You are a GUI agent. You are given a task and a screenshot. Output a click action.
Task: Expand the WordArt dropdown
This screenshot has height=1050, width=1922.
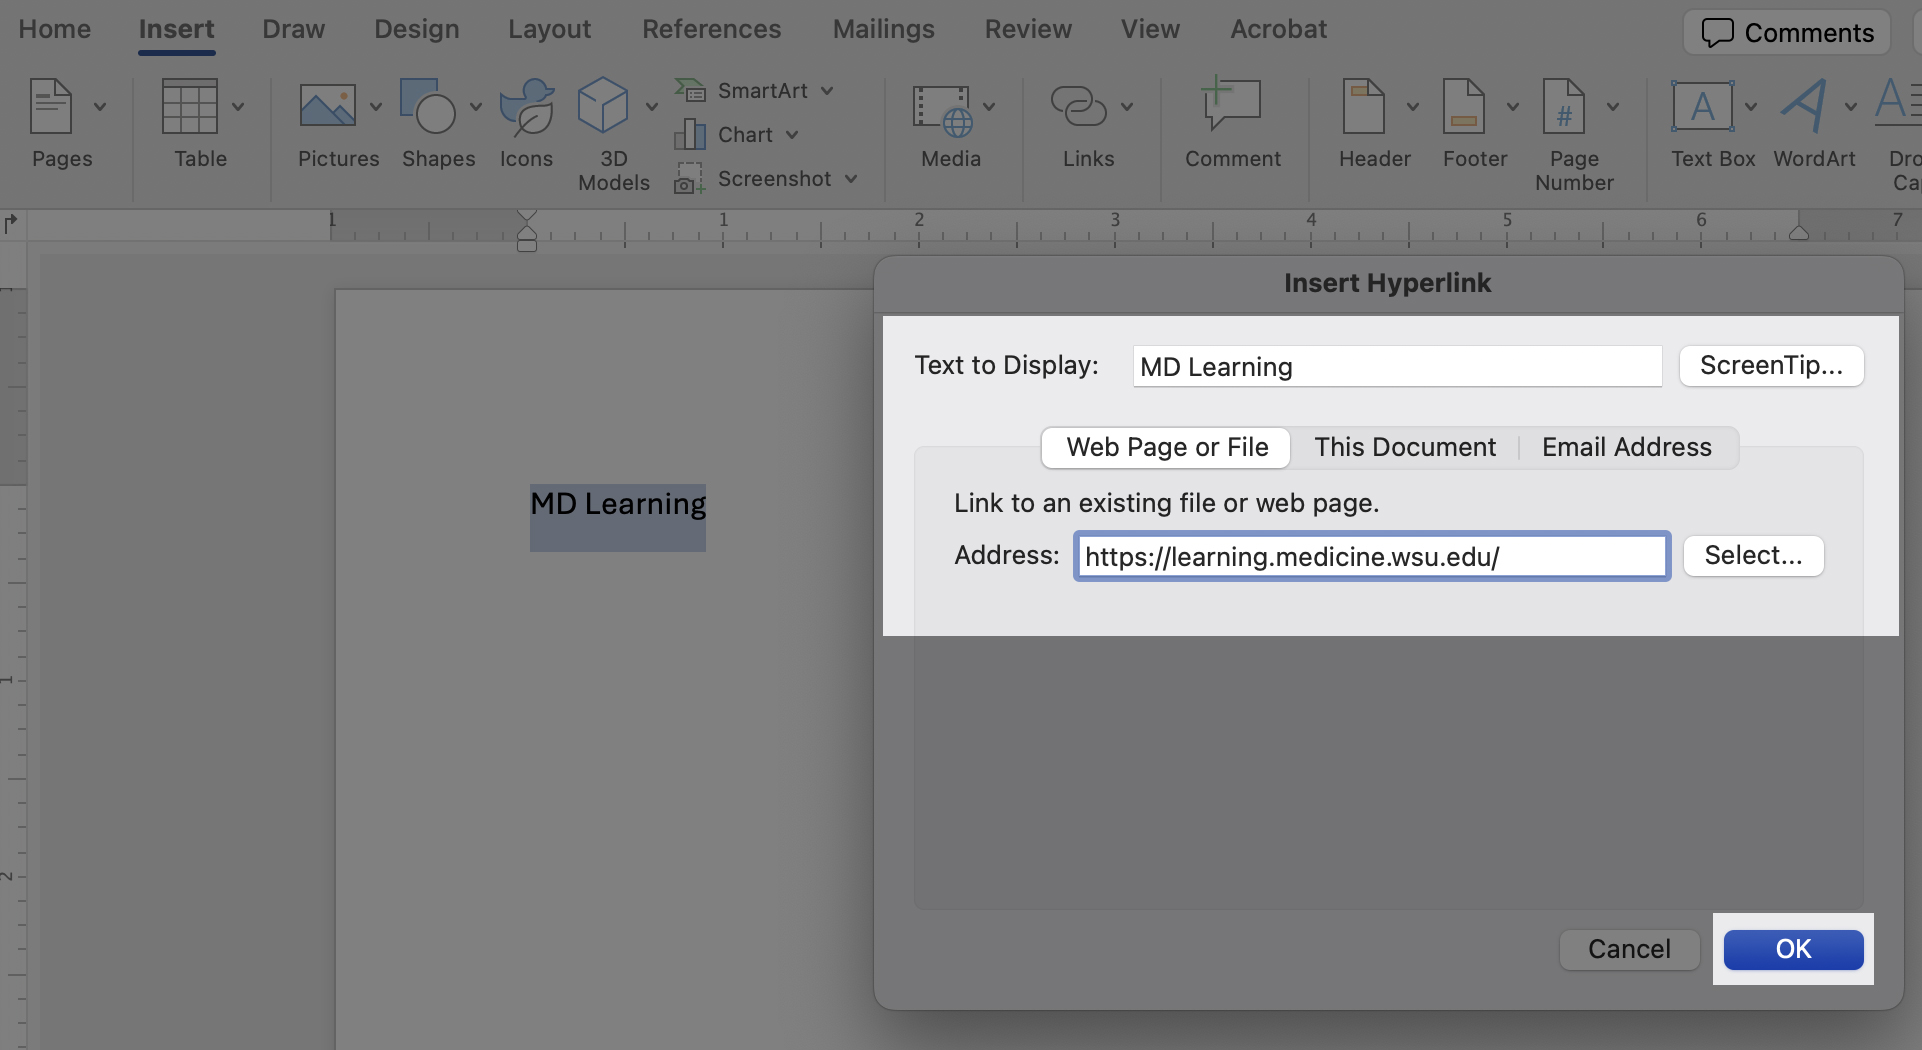coord(1850,105)
